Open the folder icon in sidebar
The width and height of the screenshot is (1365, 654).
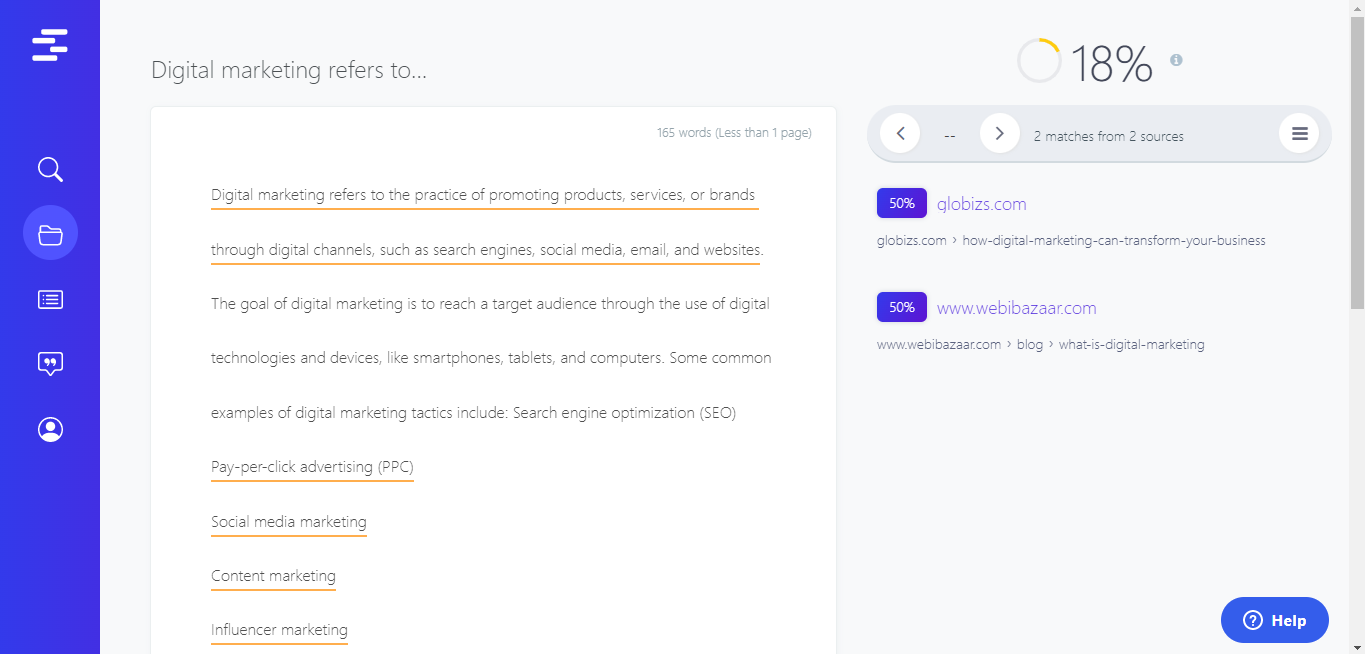pos(50,234)
